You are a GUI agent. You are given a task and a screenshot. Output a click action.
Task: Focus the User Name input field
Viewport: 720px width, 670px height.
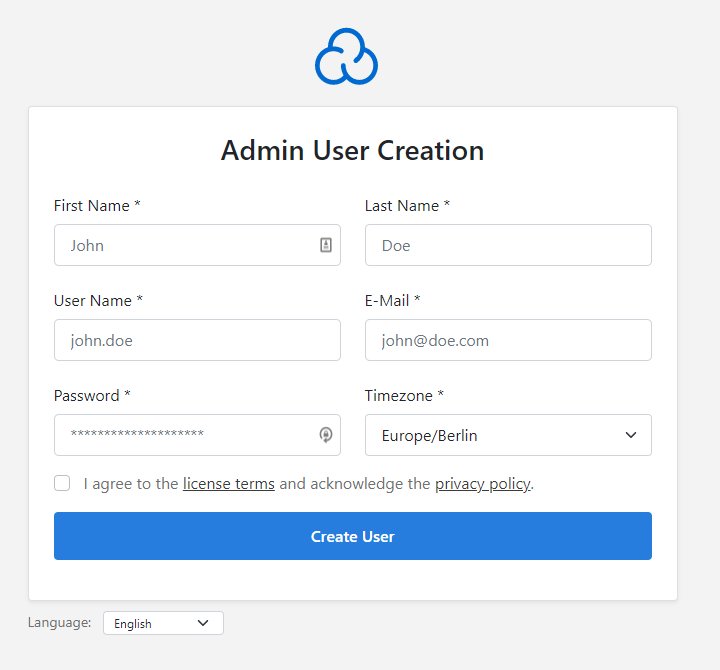(x=197, y=340)
